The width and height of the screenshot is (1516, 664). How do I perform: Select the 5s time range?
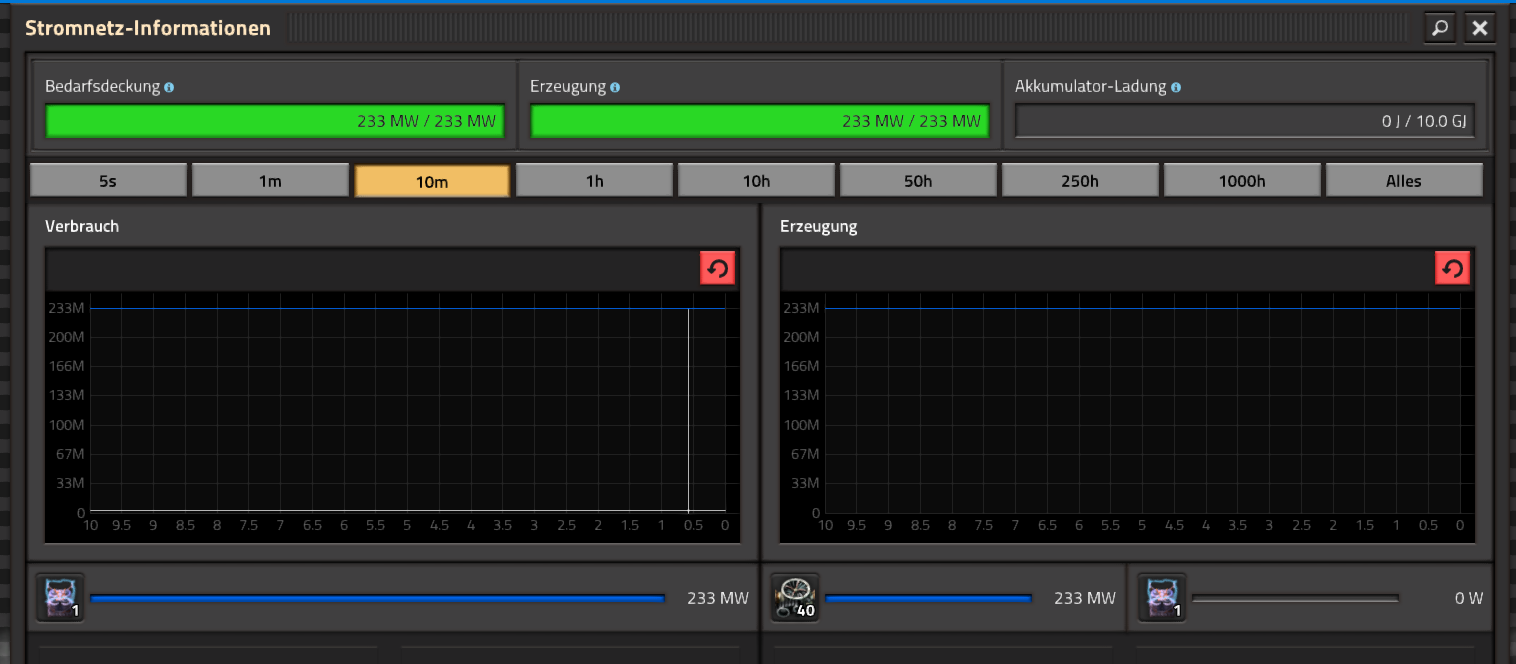(x=108, y=181)
